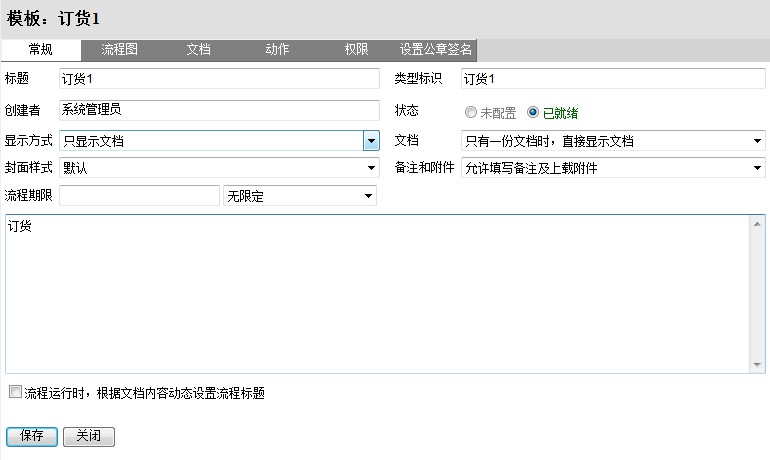Select the 权限 tab
770x460 pixels.
tap(356, 49)
